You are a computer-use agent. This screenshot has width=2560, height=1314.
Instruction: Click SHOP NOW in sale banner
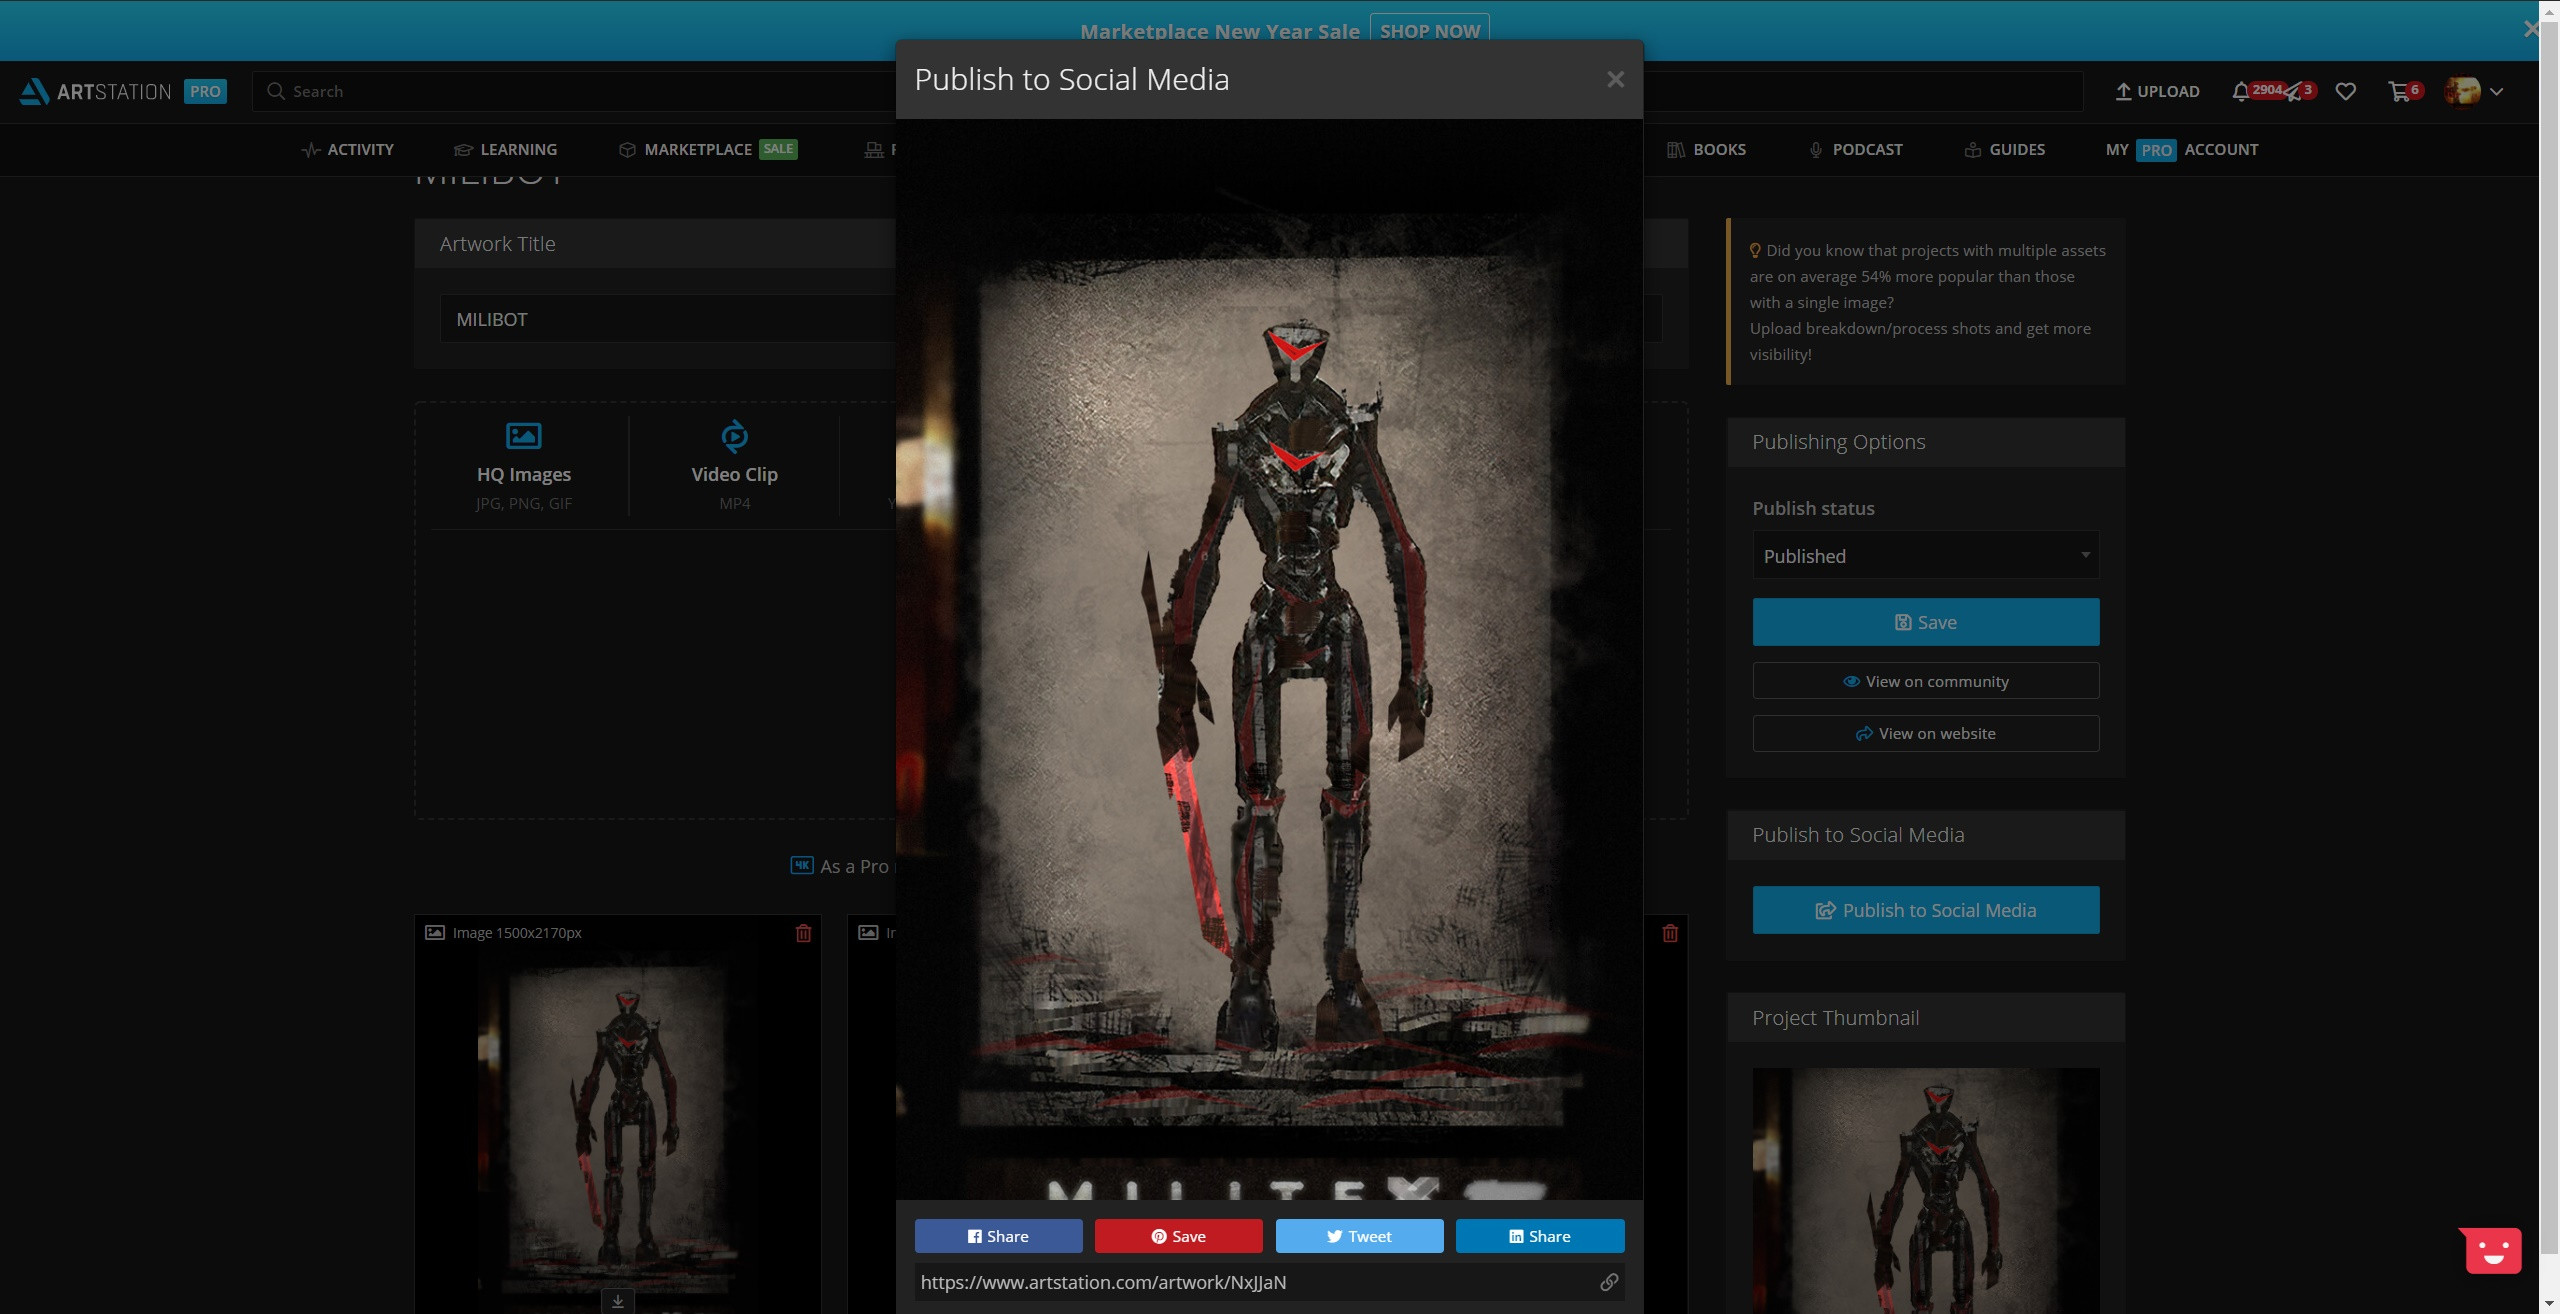1429,31
